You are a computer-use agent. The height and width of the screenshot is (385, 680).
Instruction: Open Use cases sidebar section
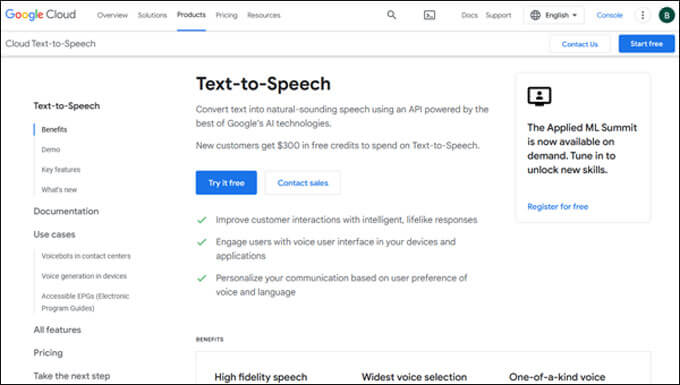(x=54, y=234)
